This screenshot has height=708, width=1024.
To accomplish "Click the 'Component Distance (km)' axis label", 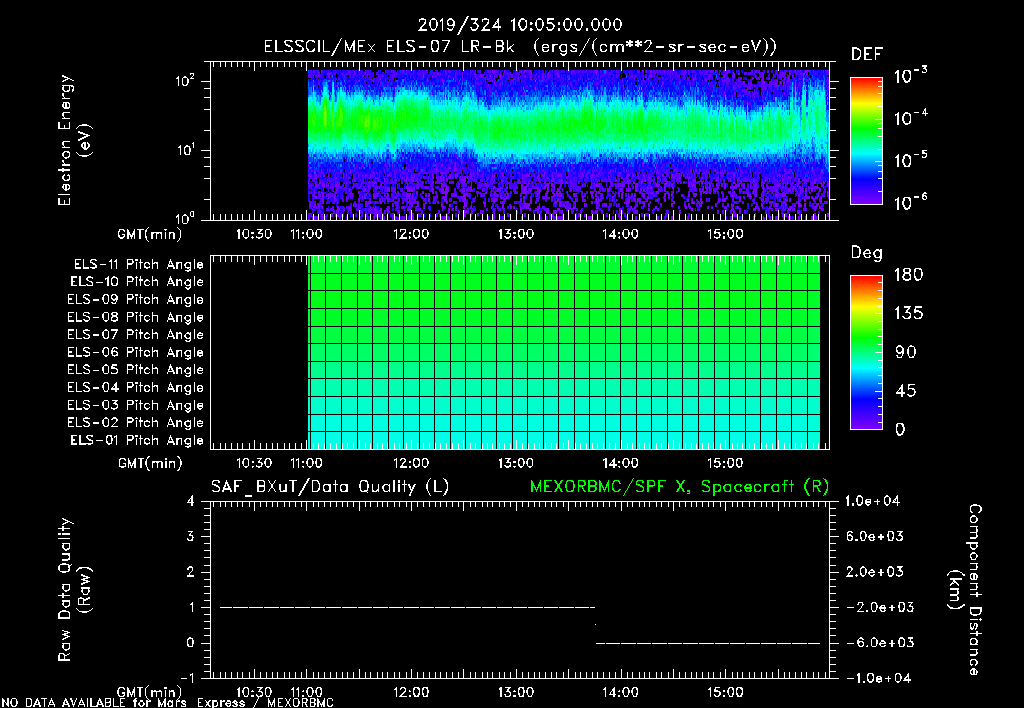I will tap(965, 590).
